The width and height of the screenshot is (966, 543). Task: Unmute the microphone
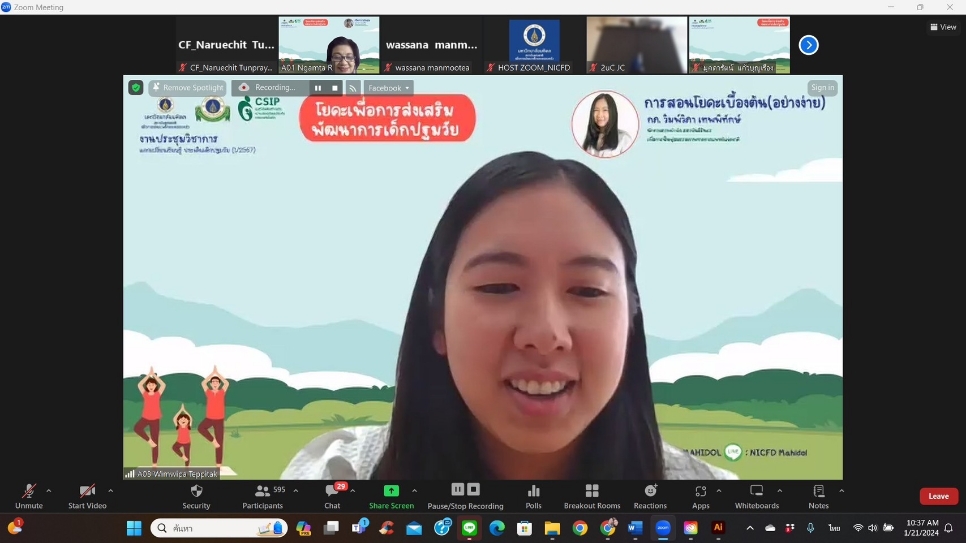pos(29,495)
